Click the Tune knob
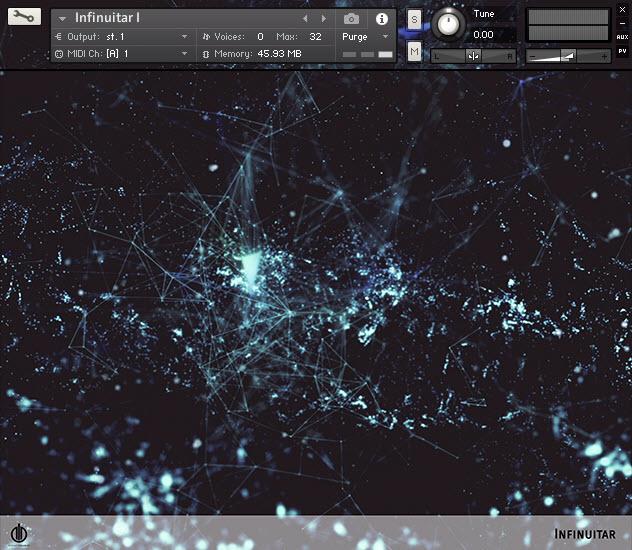The height and width of the screenshot is (550, 632). pyautogui.click(x=448, y=24)
